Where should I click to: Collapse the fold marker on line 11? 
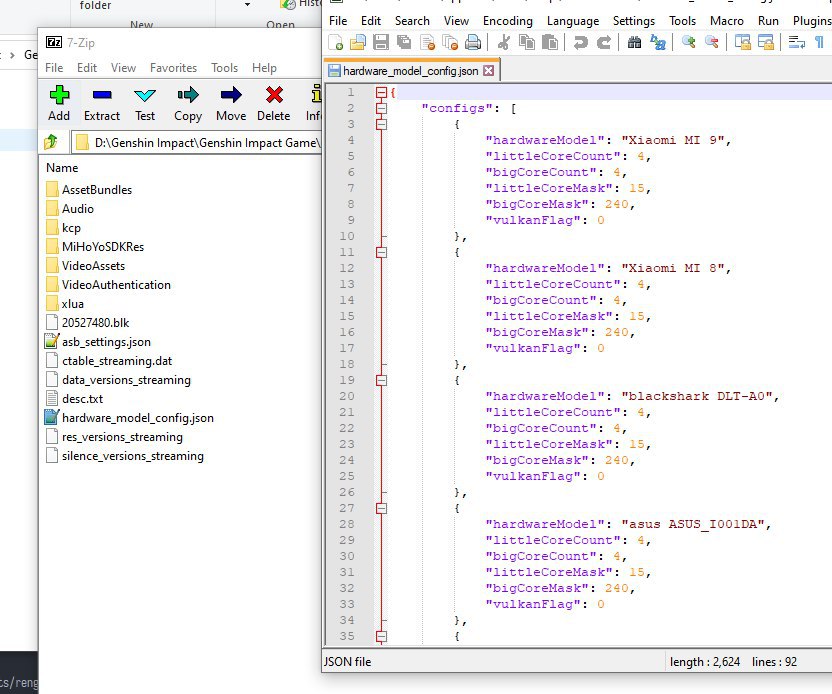click(381, 252)
